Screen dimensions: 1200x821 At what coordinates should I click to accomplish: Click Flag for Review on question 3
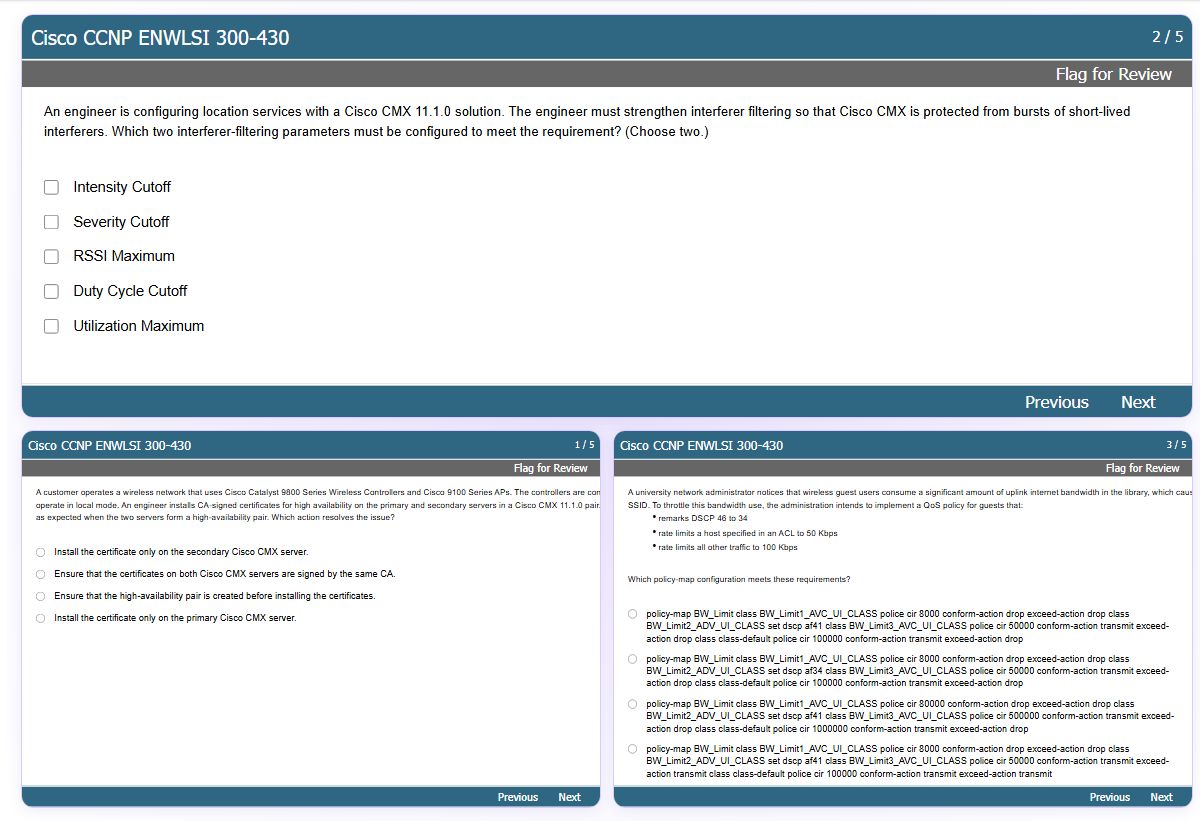tap(1142, 468)
